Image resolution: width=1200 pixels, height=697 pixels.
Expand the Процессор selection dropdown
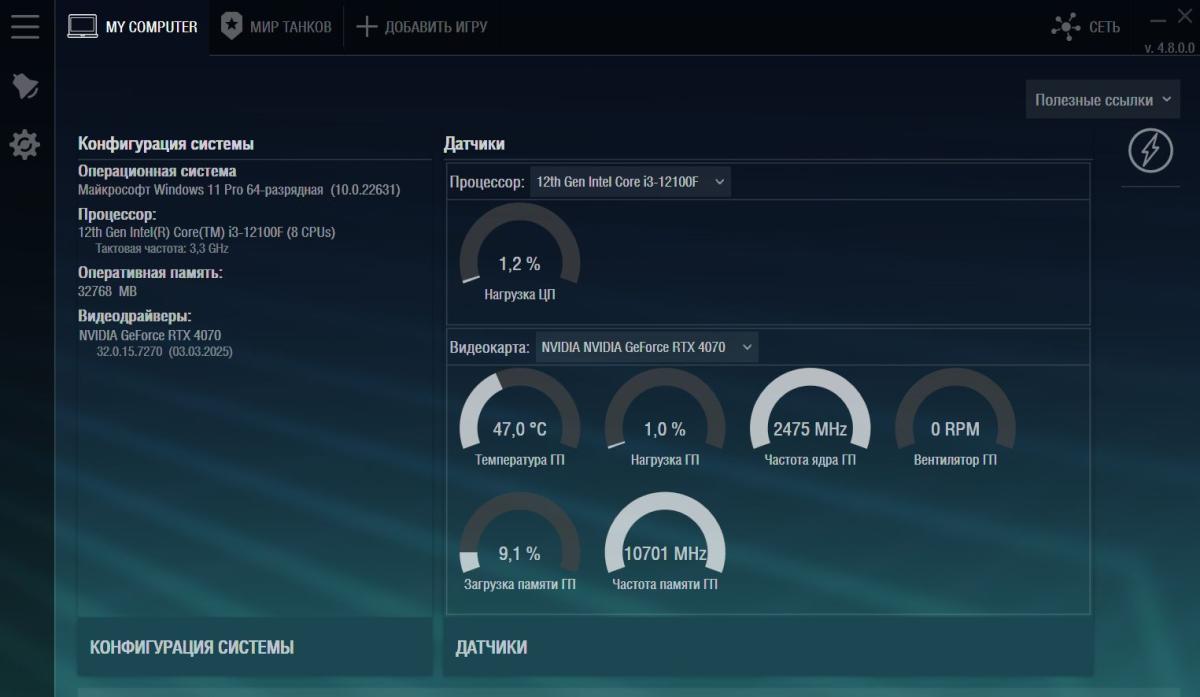pos(630,182)
